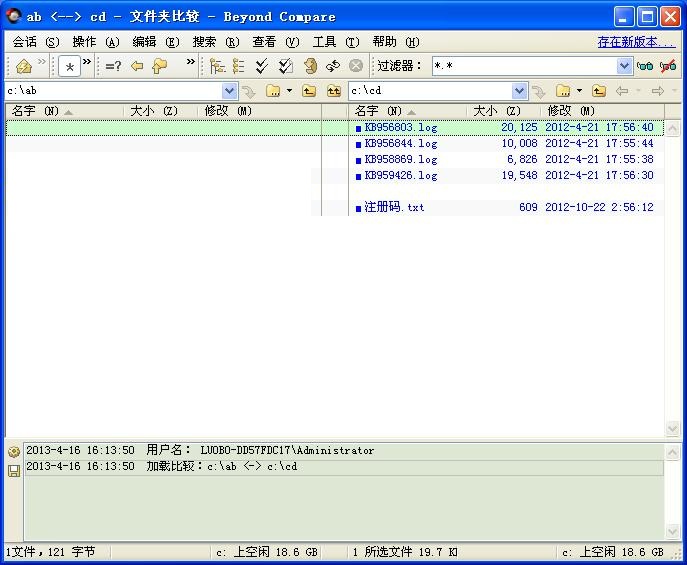Open the left browse folder dropdown arrow
This screenshot has width=687, height=565.
(290, 91)
